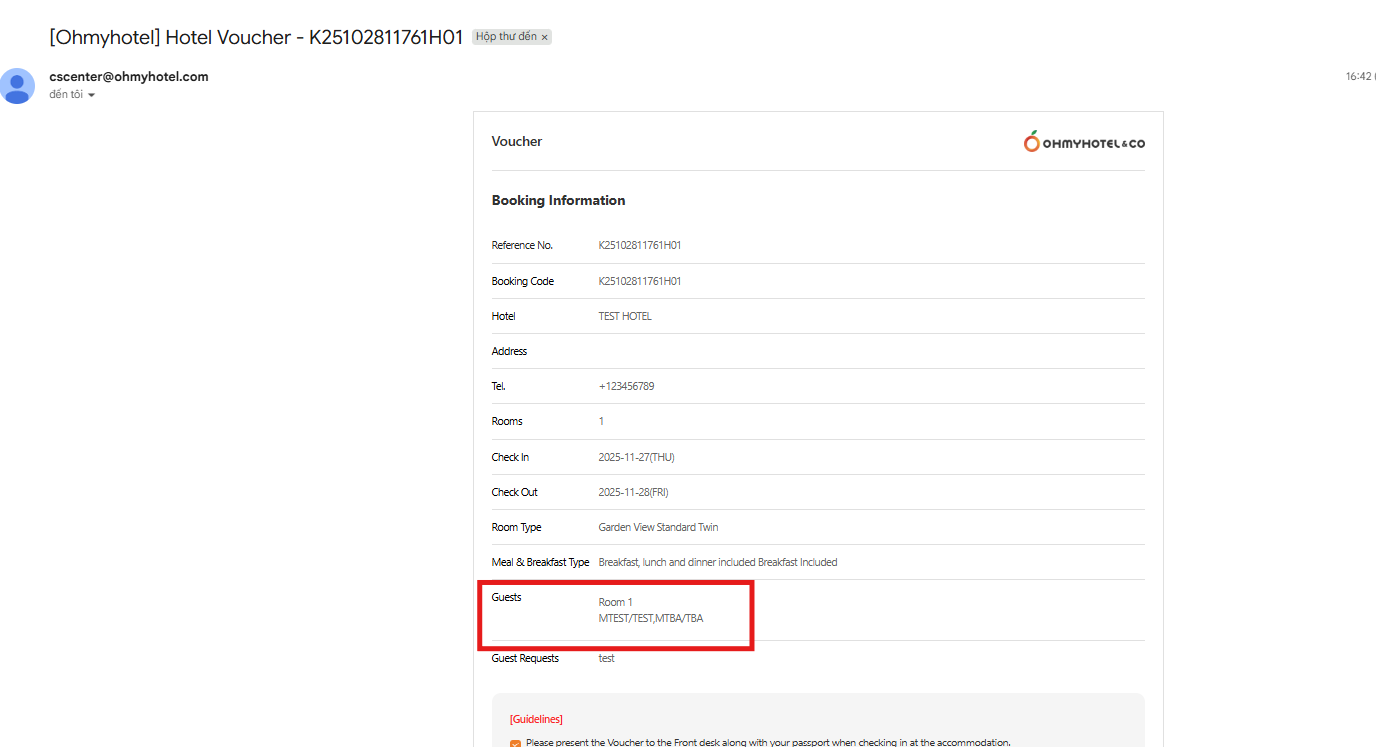This screenshot has width=1376, height=747.
Task: Click the 16:42 received time
Action: (x=1359, y=76)
